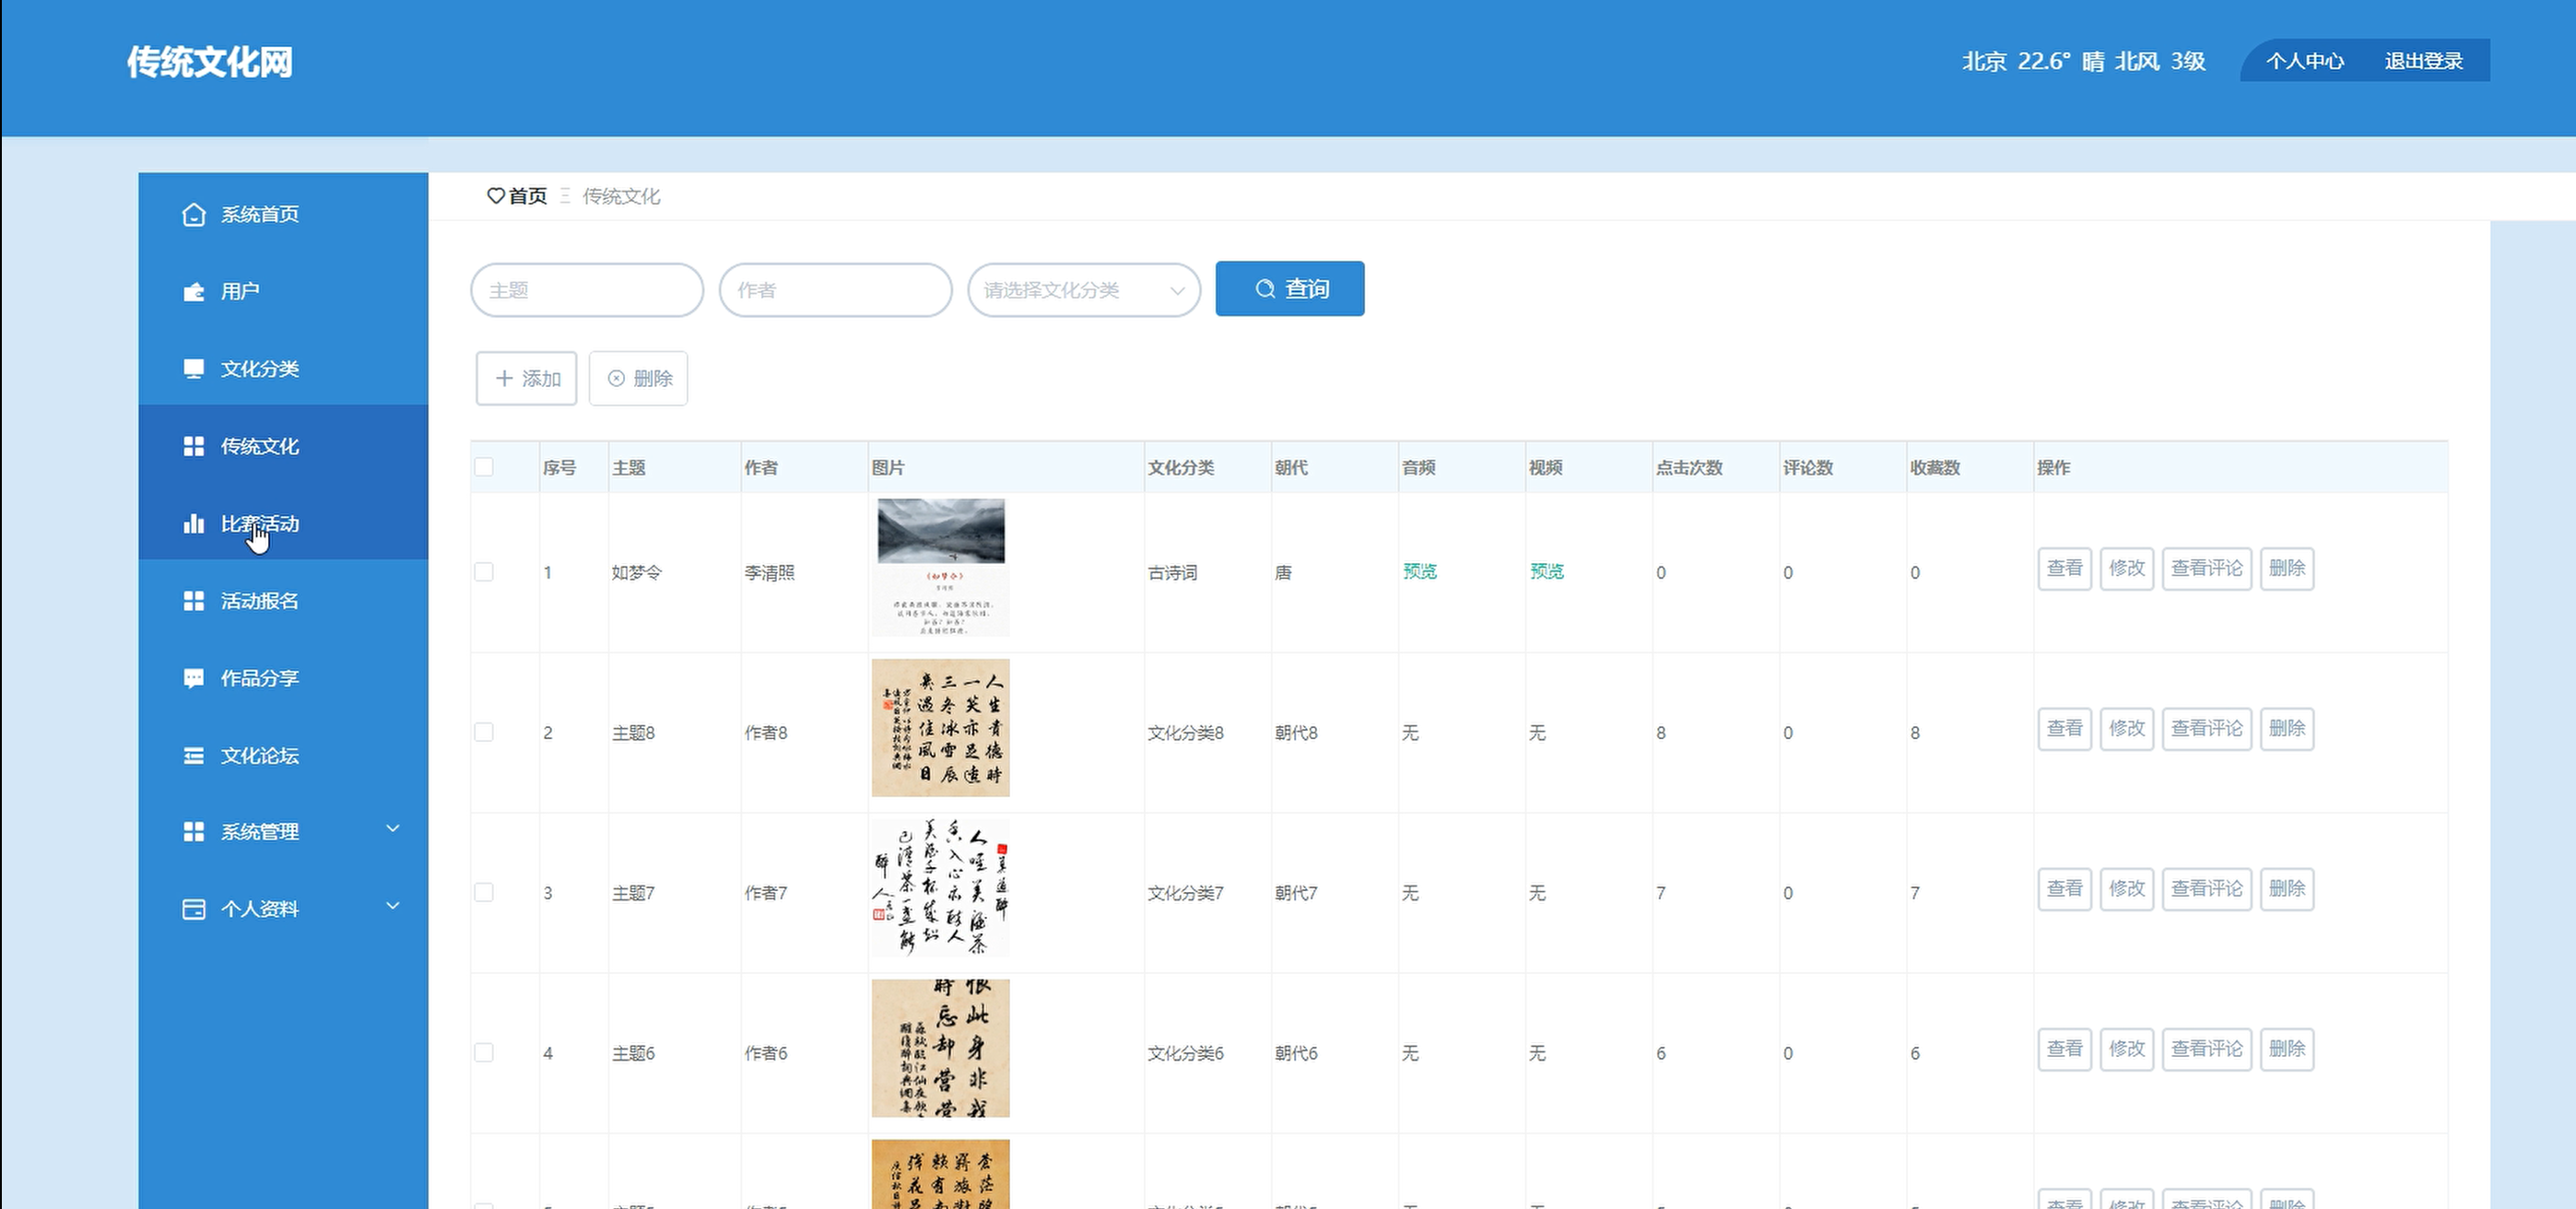
Task: Check the row checkbox for 主题7
Action: click(x=484, y=892)
